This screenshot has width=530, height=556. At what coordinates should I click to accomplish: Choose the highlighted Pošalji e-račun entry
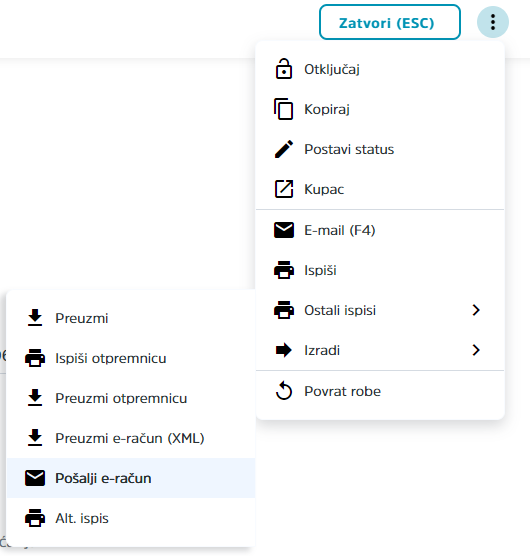131,478
